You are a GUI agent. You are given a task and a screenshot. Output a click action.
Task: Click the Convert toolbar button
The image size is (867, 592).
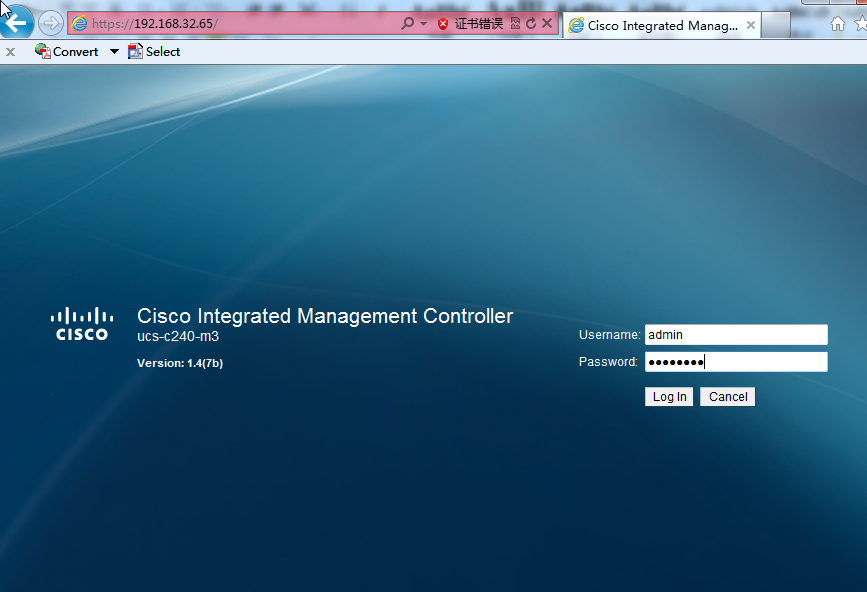click(66, 51)
